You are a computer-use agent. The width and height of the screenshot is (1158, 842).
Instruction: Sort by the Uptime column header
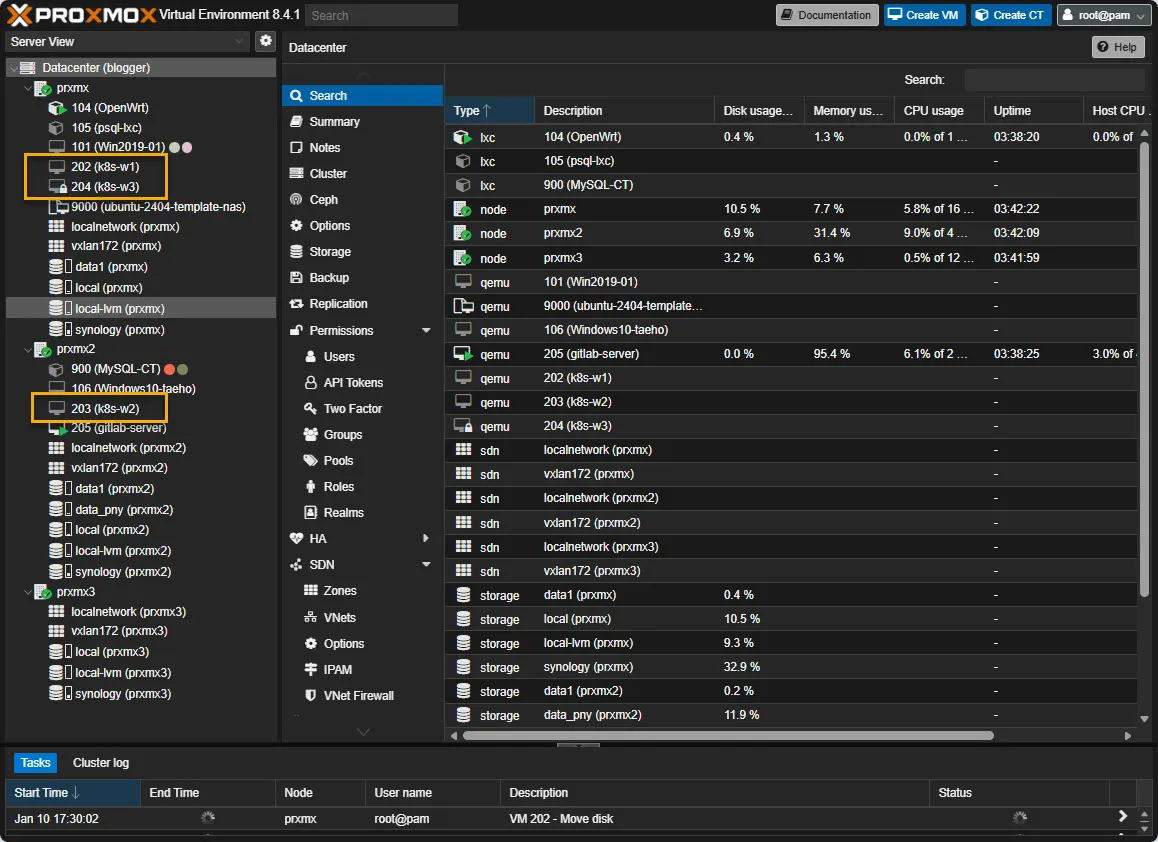(x=1032, y=111)
